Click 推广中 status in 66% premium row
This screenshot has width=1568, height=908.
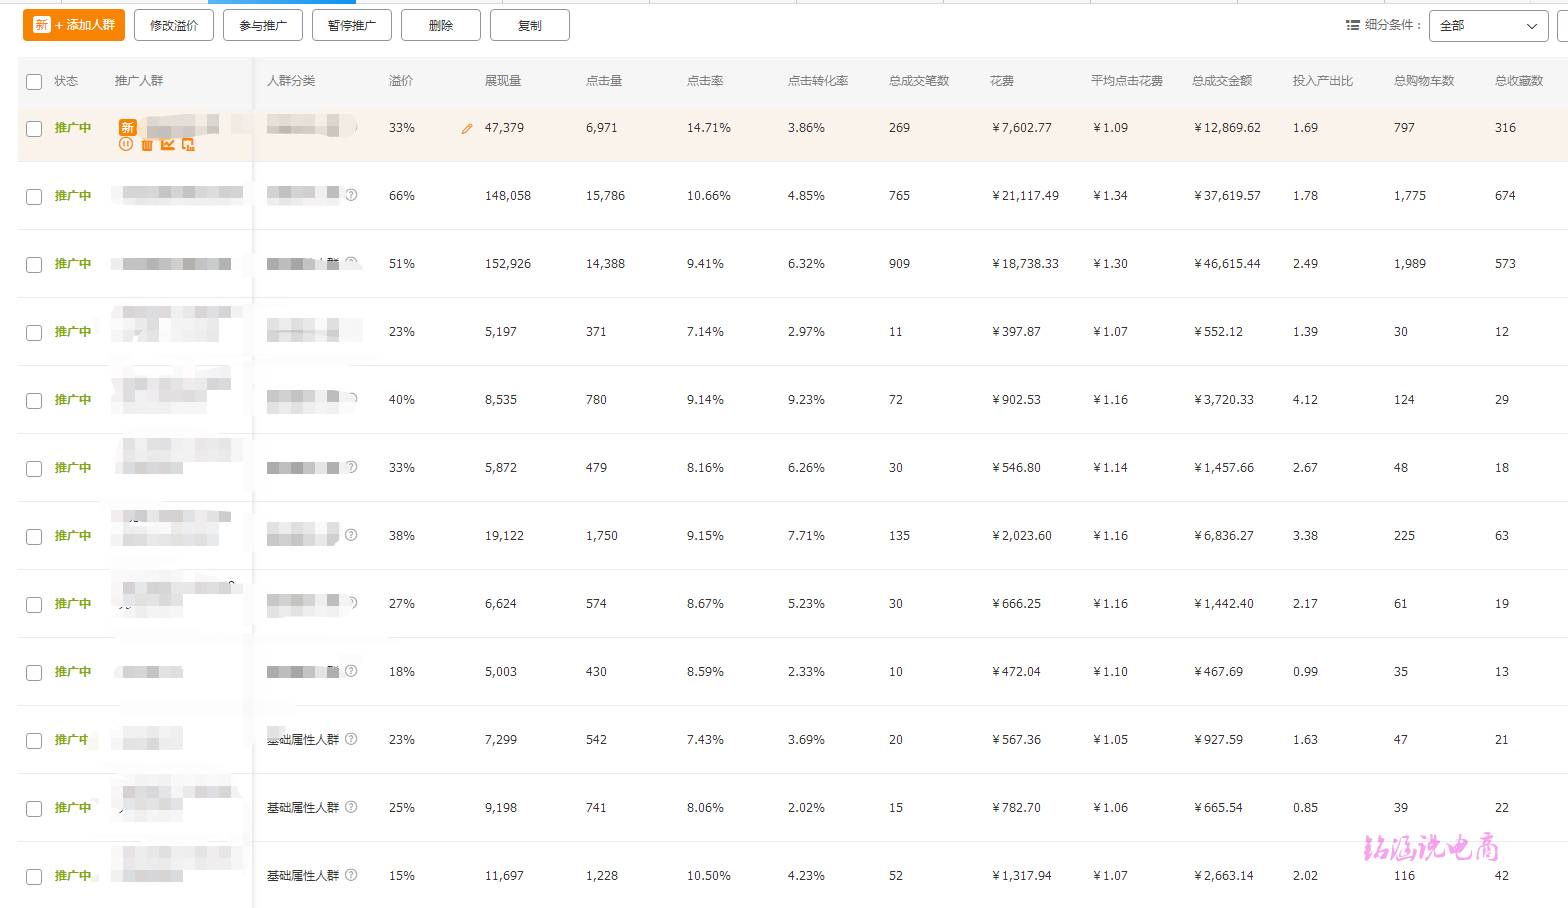73,196
